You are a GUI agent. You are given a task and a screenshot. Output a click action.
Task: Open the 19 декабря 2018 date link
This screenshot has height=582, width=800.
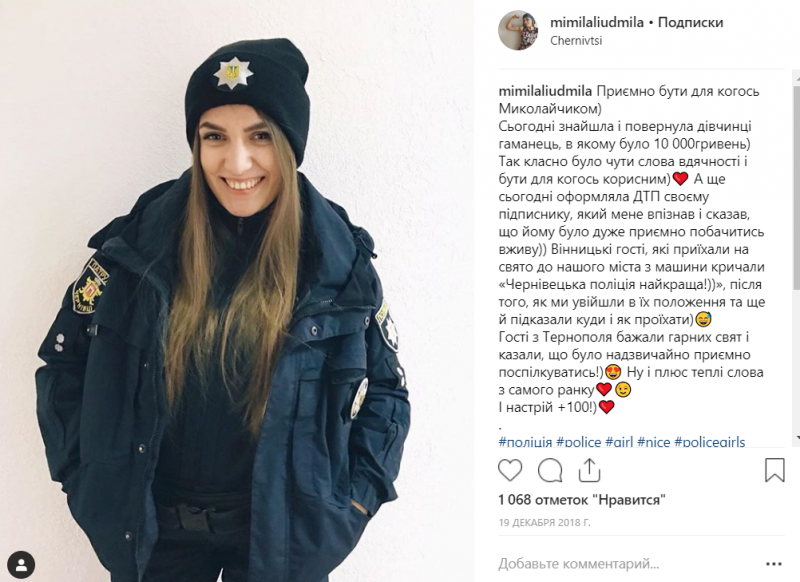pyautogui.click(x=544, y=523)
